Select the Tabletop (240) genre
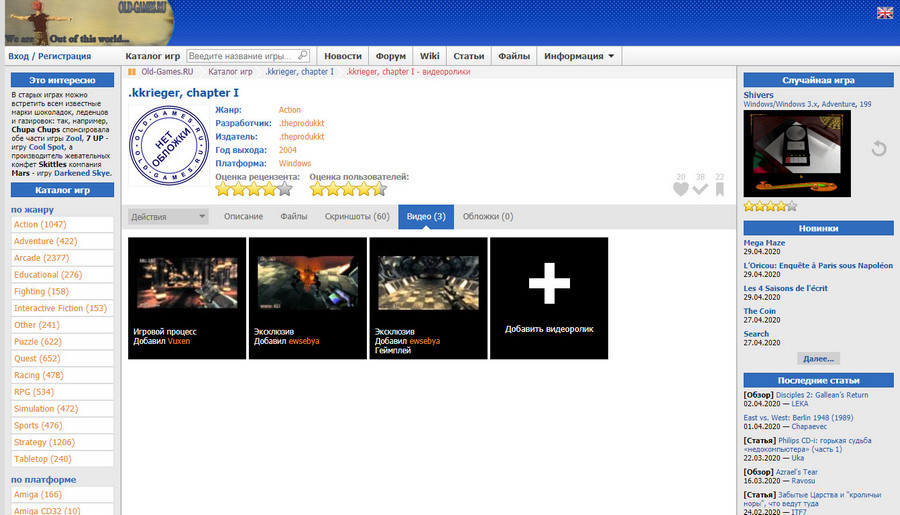The width and height of the screenshot is (900, 515). [x=62, y=459]
